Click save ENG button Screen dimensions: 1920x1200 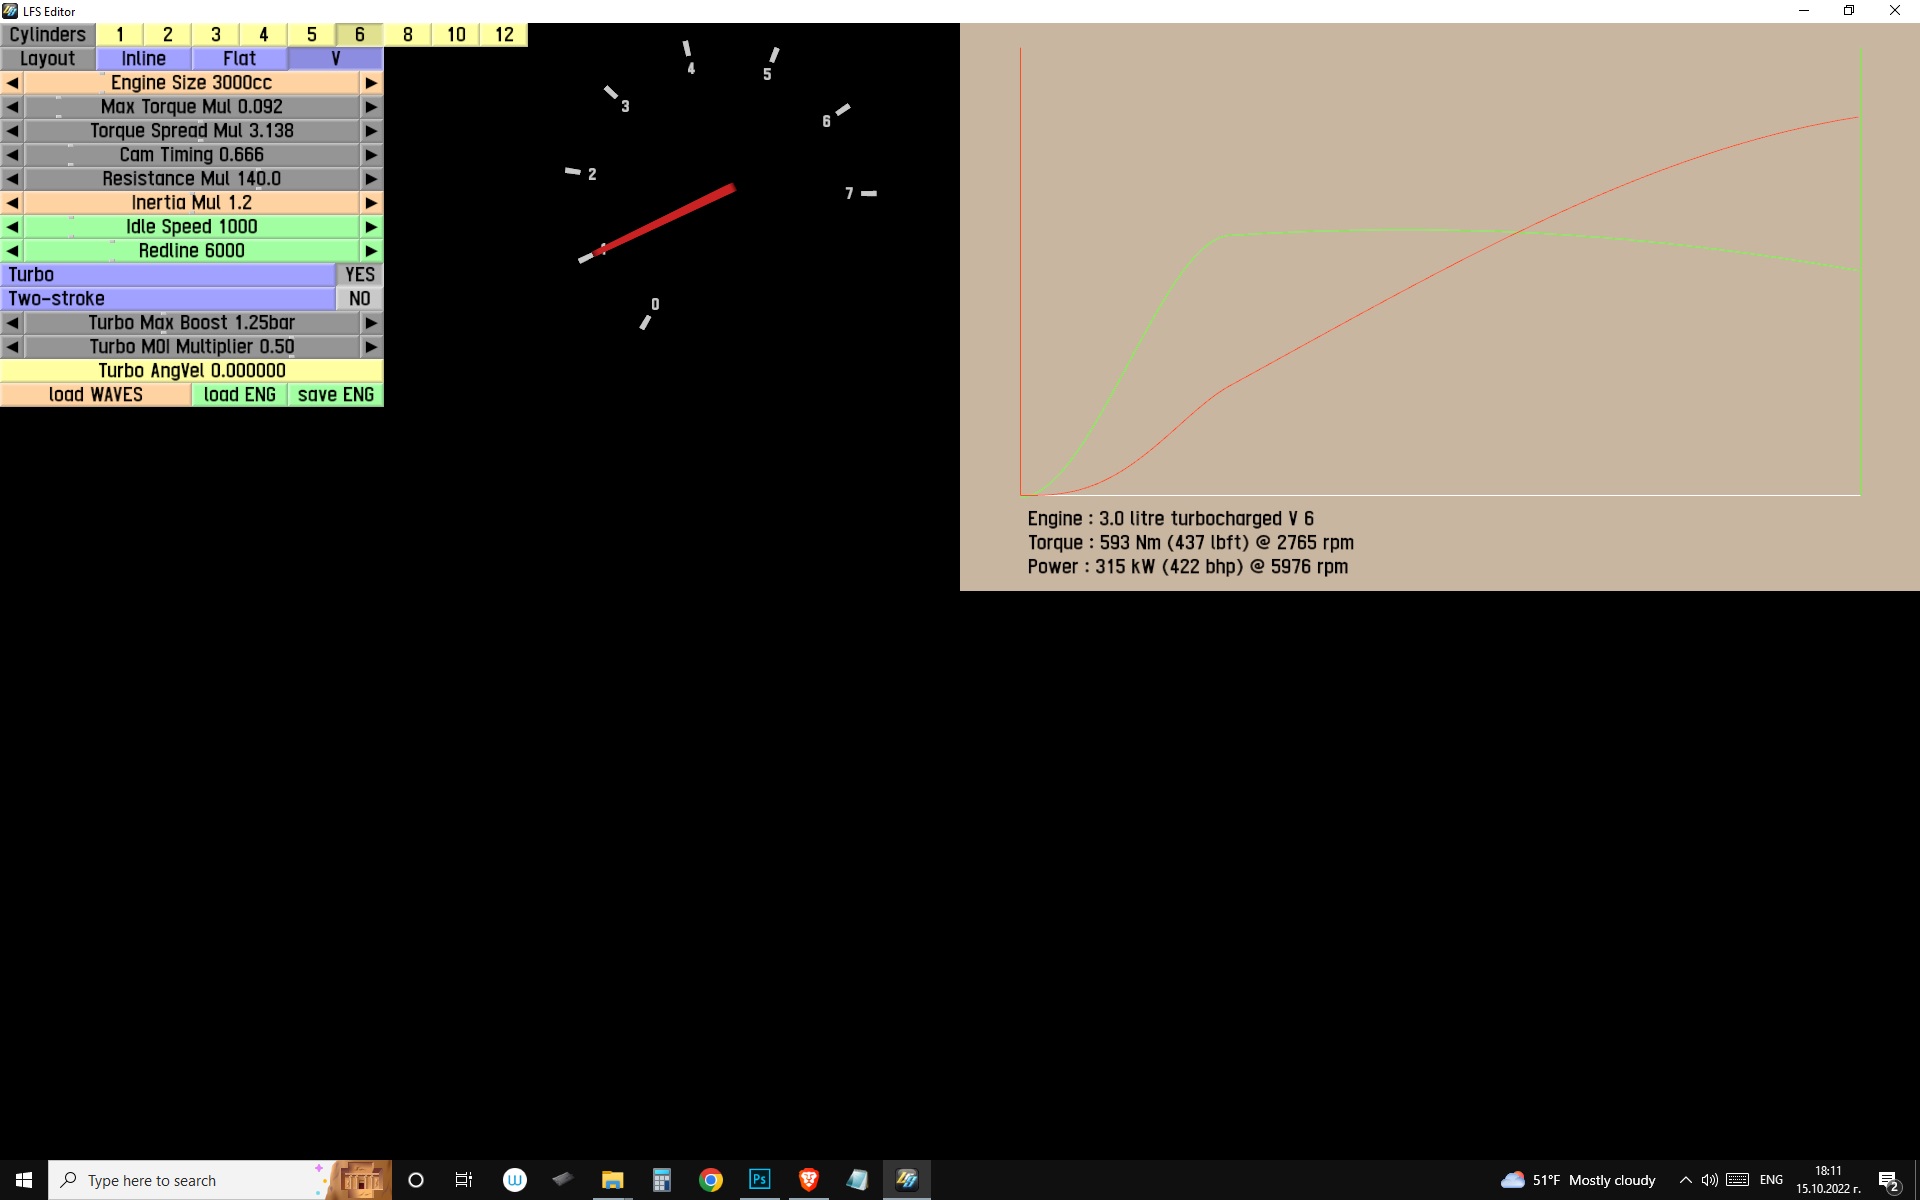(336, 395)
